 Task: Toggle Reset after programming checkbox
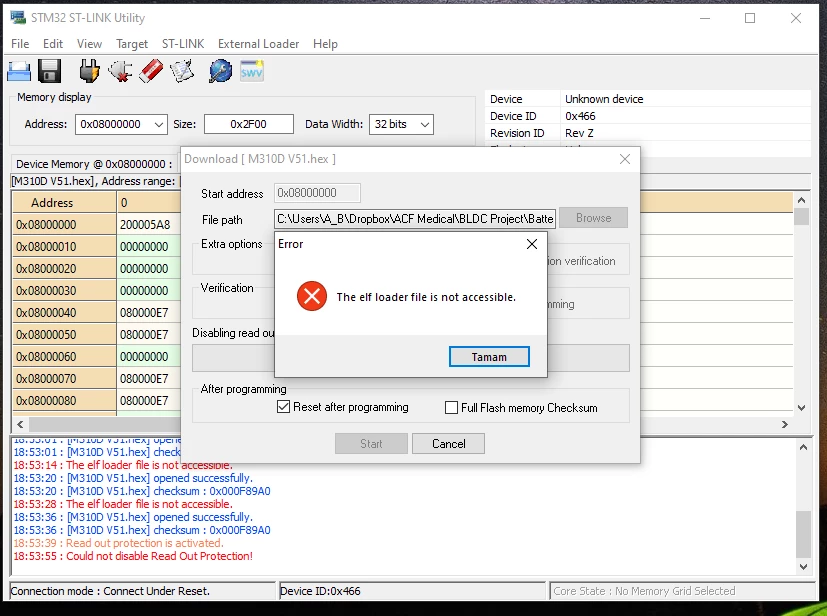point(283,407)
